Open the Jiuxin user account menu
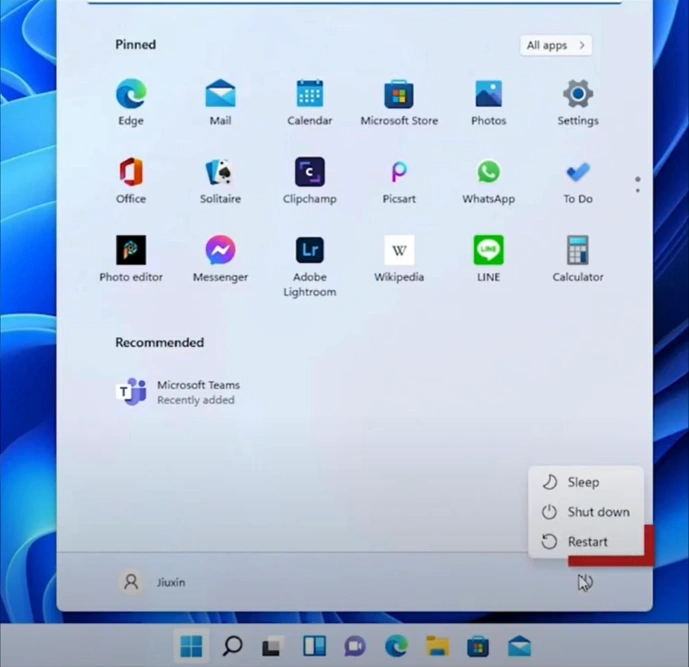The height and width of the screenshot is (667, 689). pos(152,582)
